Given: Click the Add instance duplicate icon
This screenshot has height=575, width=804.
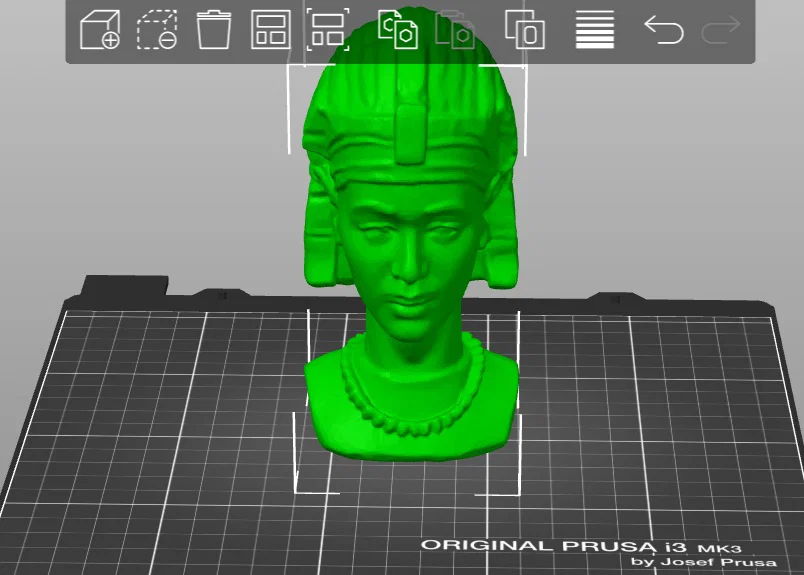Looking at the screenshot, I should coord(525,30).
